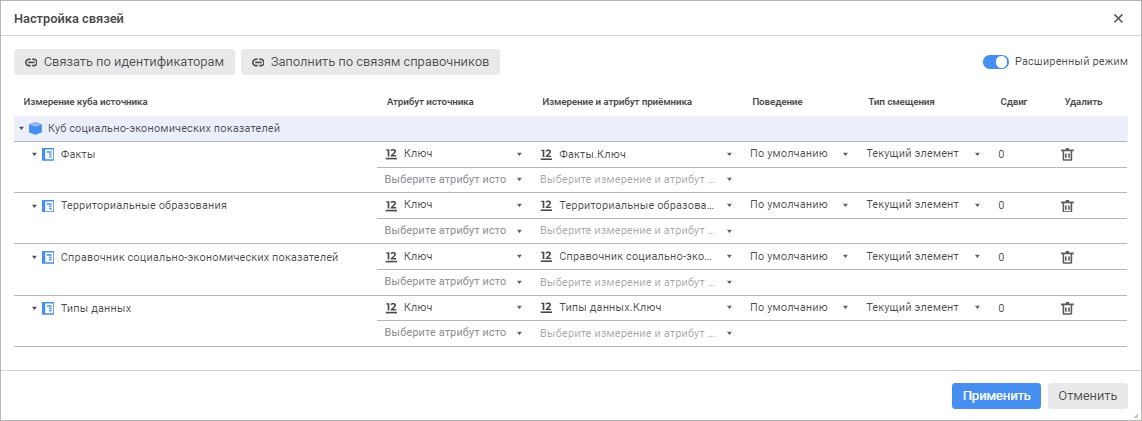Viewport: 1142px width, 421px height.
Task: Open Поведение dropdown in Факты row
Action: (x=799, y=154)
